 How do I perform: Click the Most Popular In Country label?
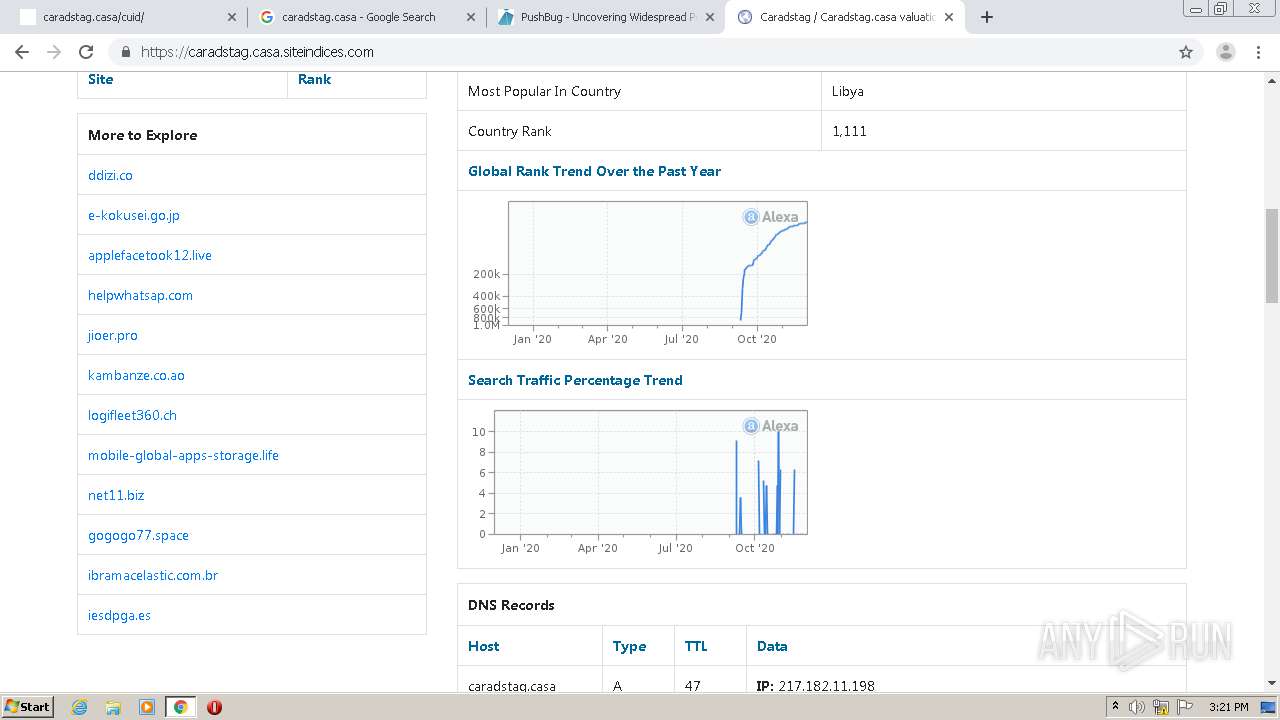(544, 91)
